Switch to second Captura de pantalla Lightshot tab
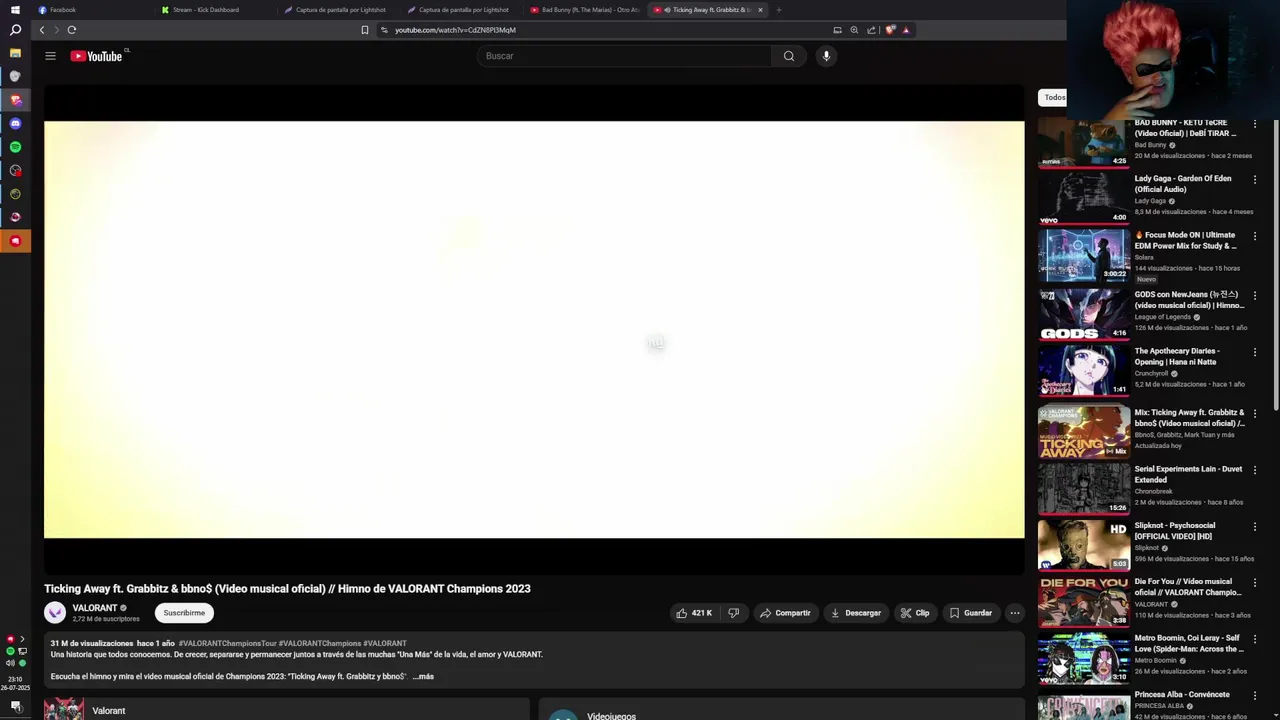Viewport: 1280px width, 720px height. [x=463, y=10]
